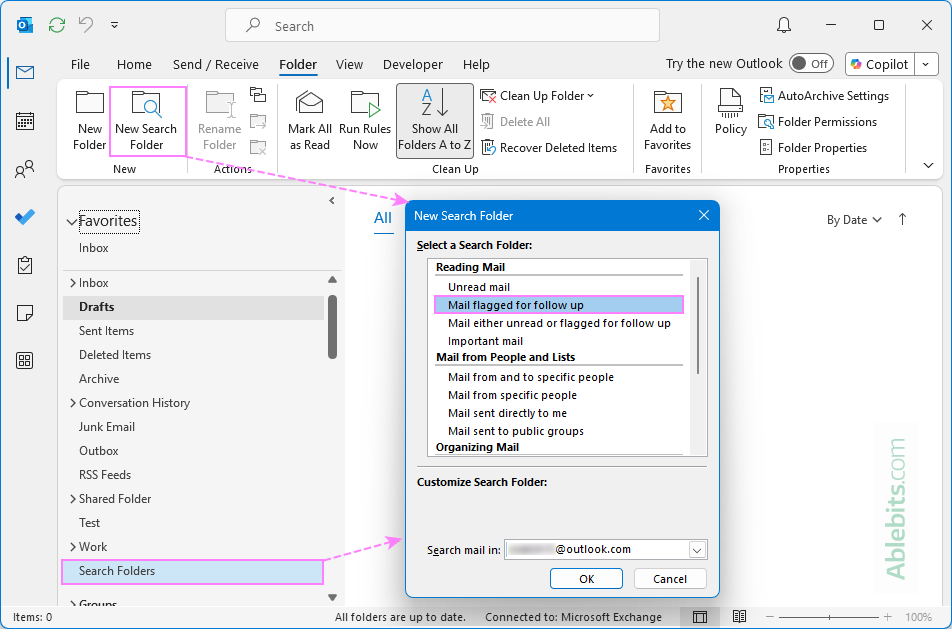Viewport: 952px width, 629px height.
Task: Run Rules Now in the ribbon
Action: (365, 120)
